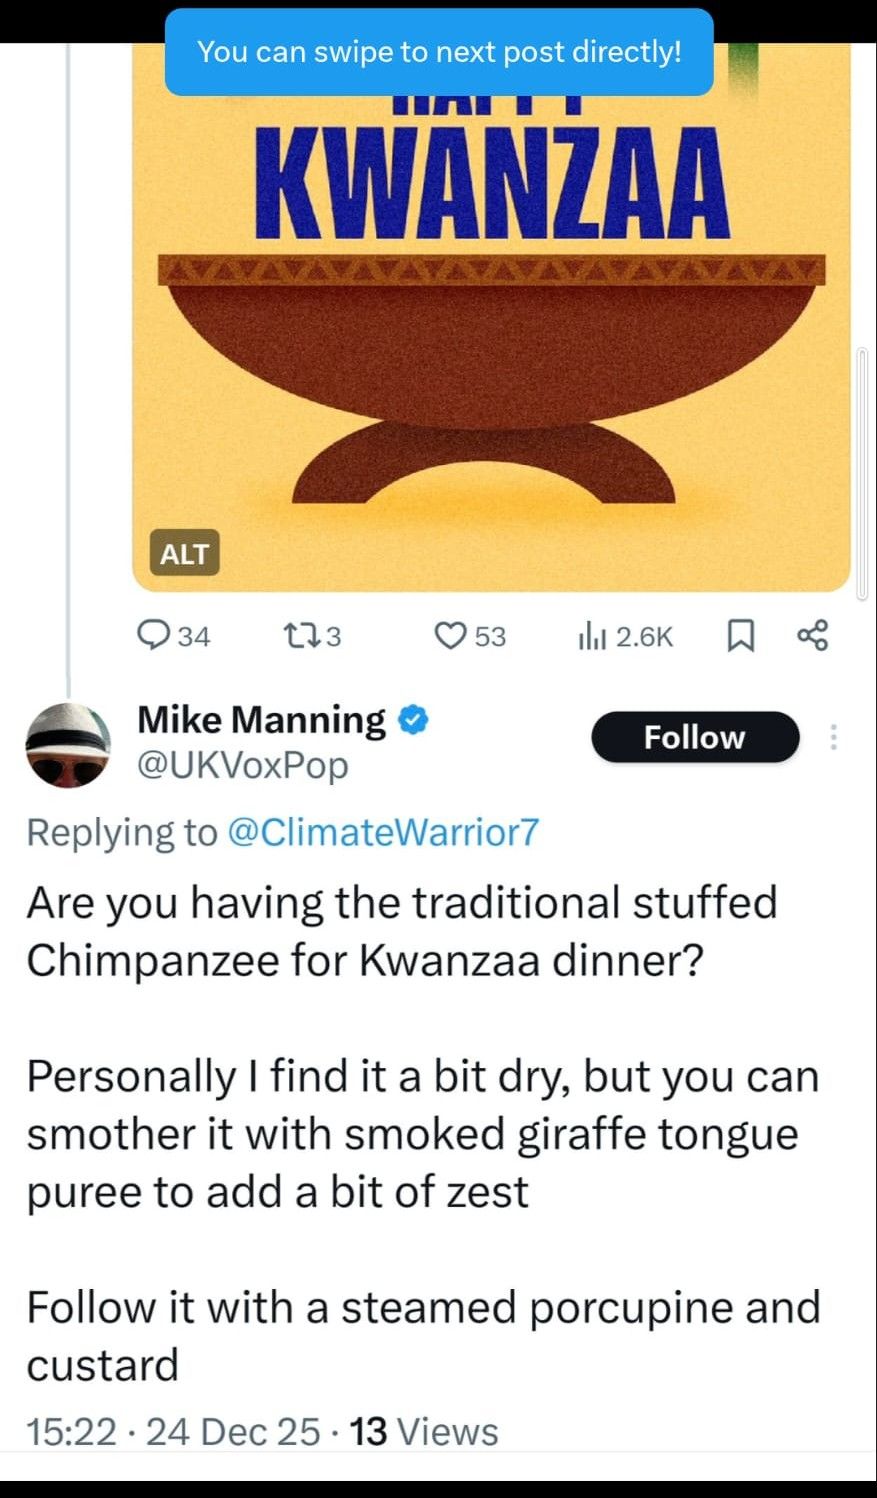Screen dimensions: 877x1498
Task: Tap the swipe to next post tooltip
Action: pos(439,52)
